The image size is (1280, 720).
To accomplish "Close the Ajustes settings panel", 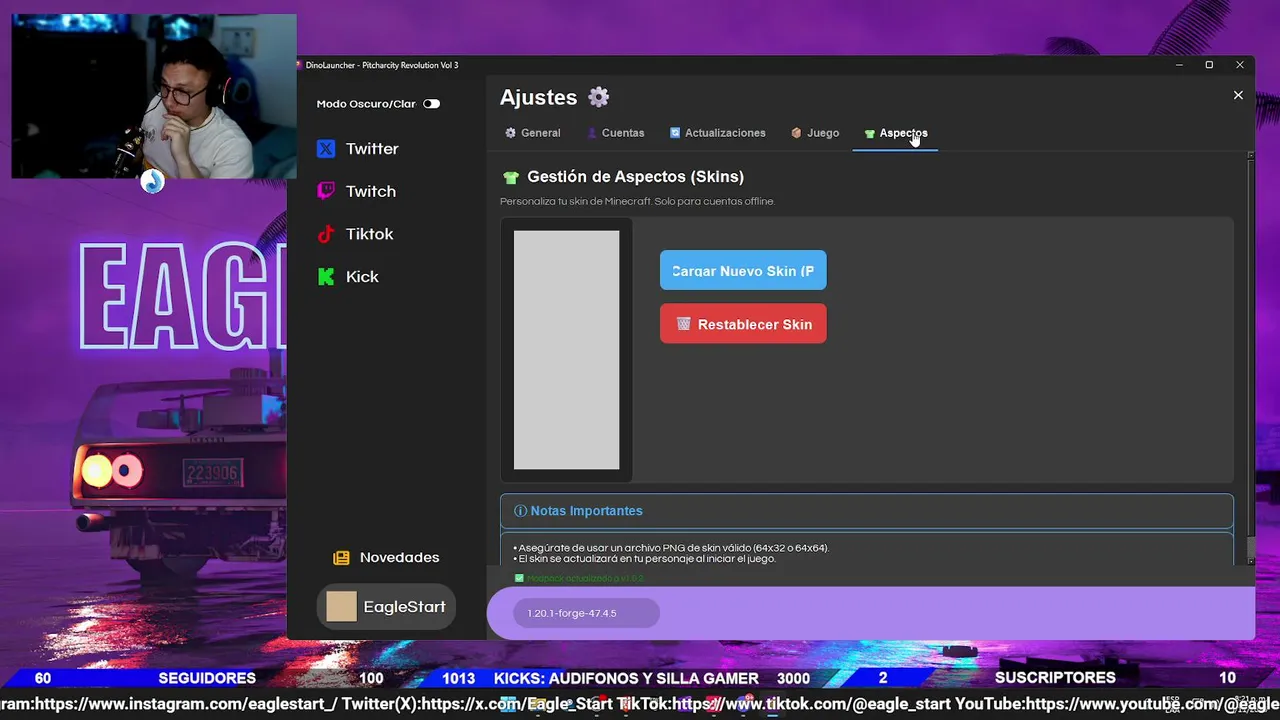I will coord(1238,95).
